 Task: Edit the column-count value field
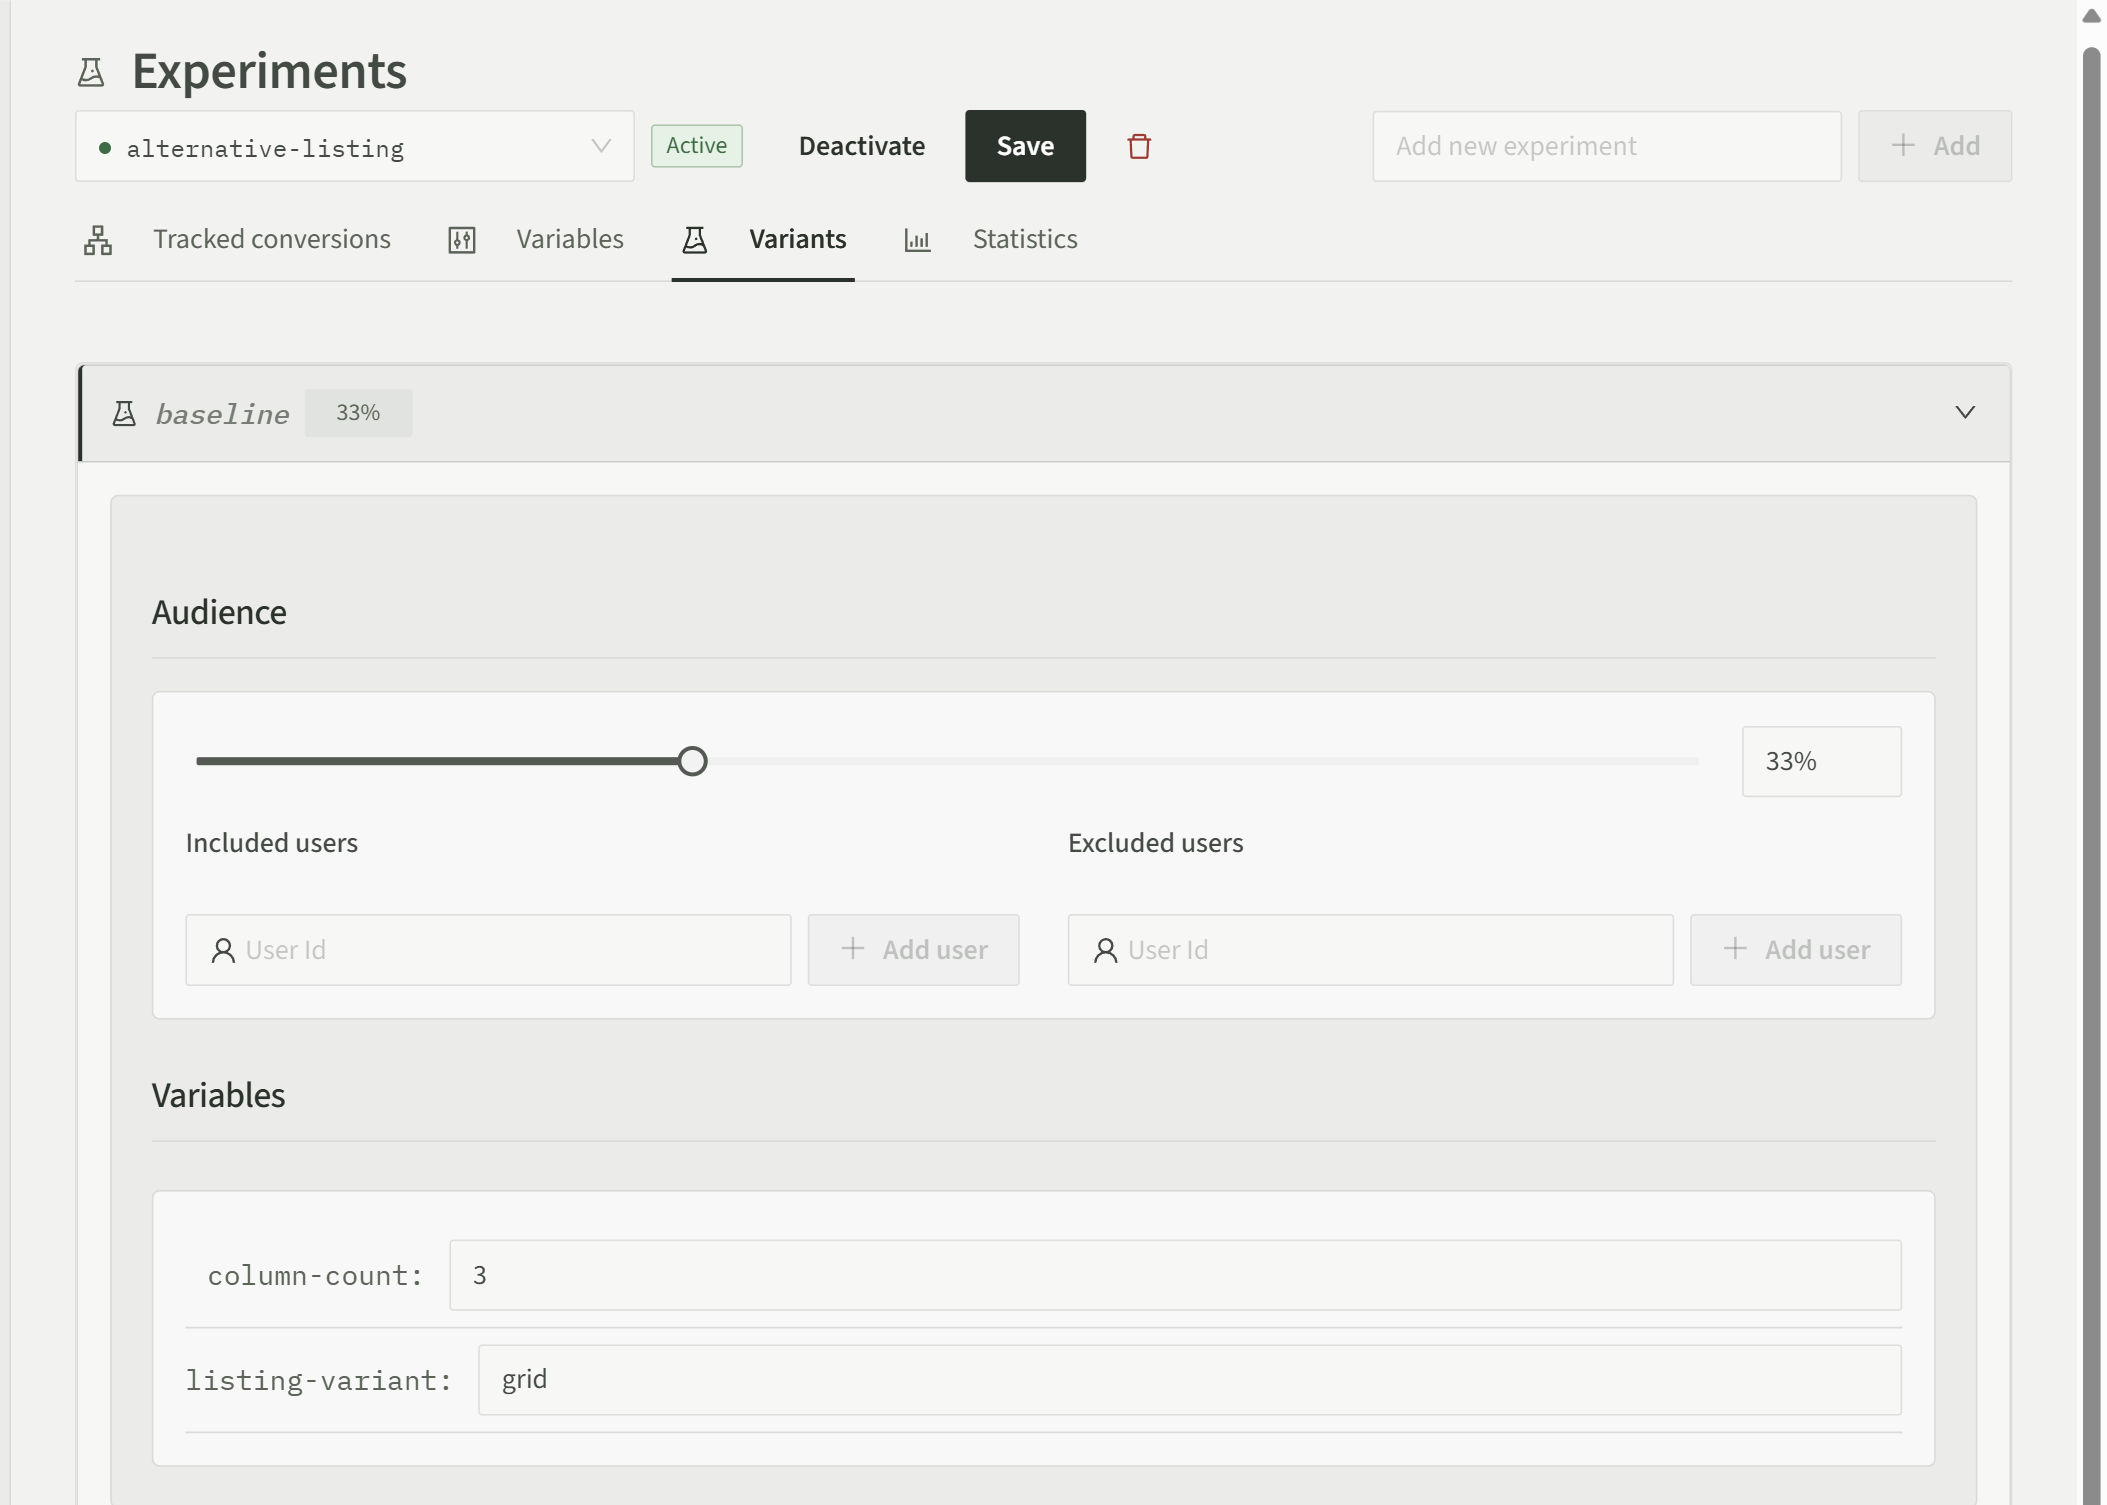pyautogui.click(x=1175, y=1275)
